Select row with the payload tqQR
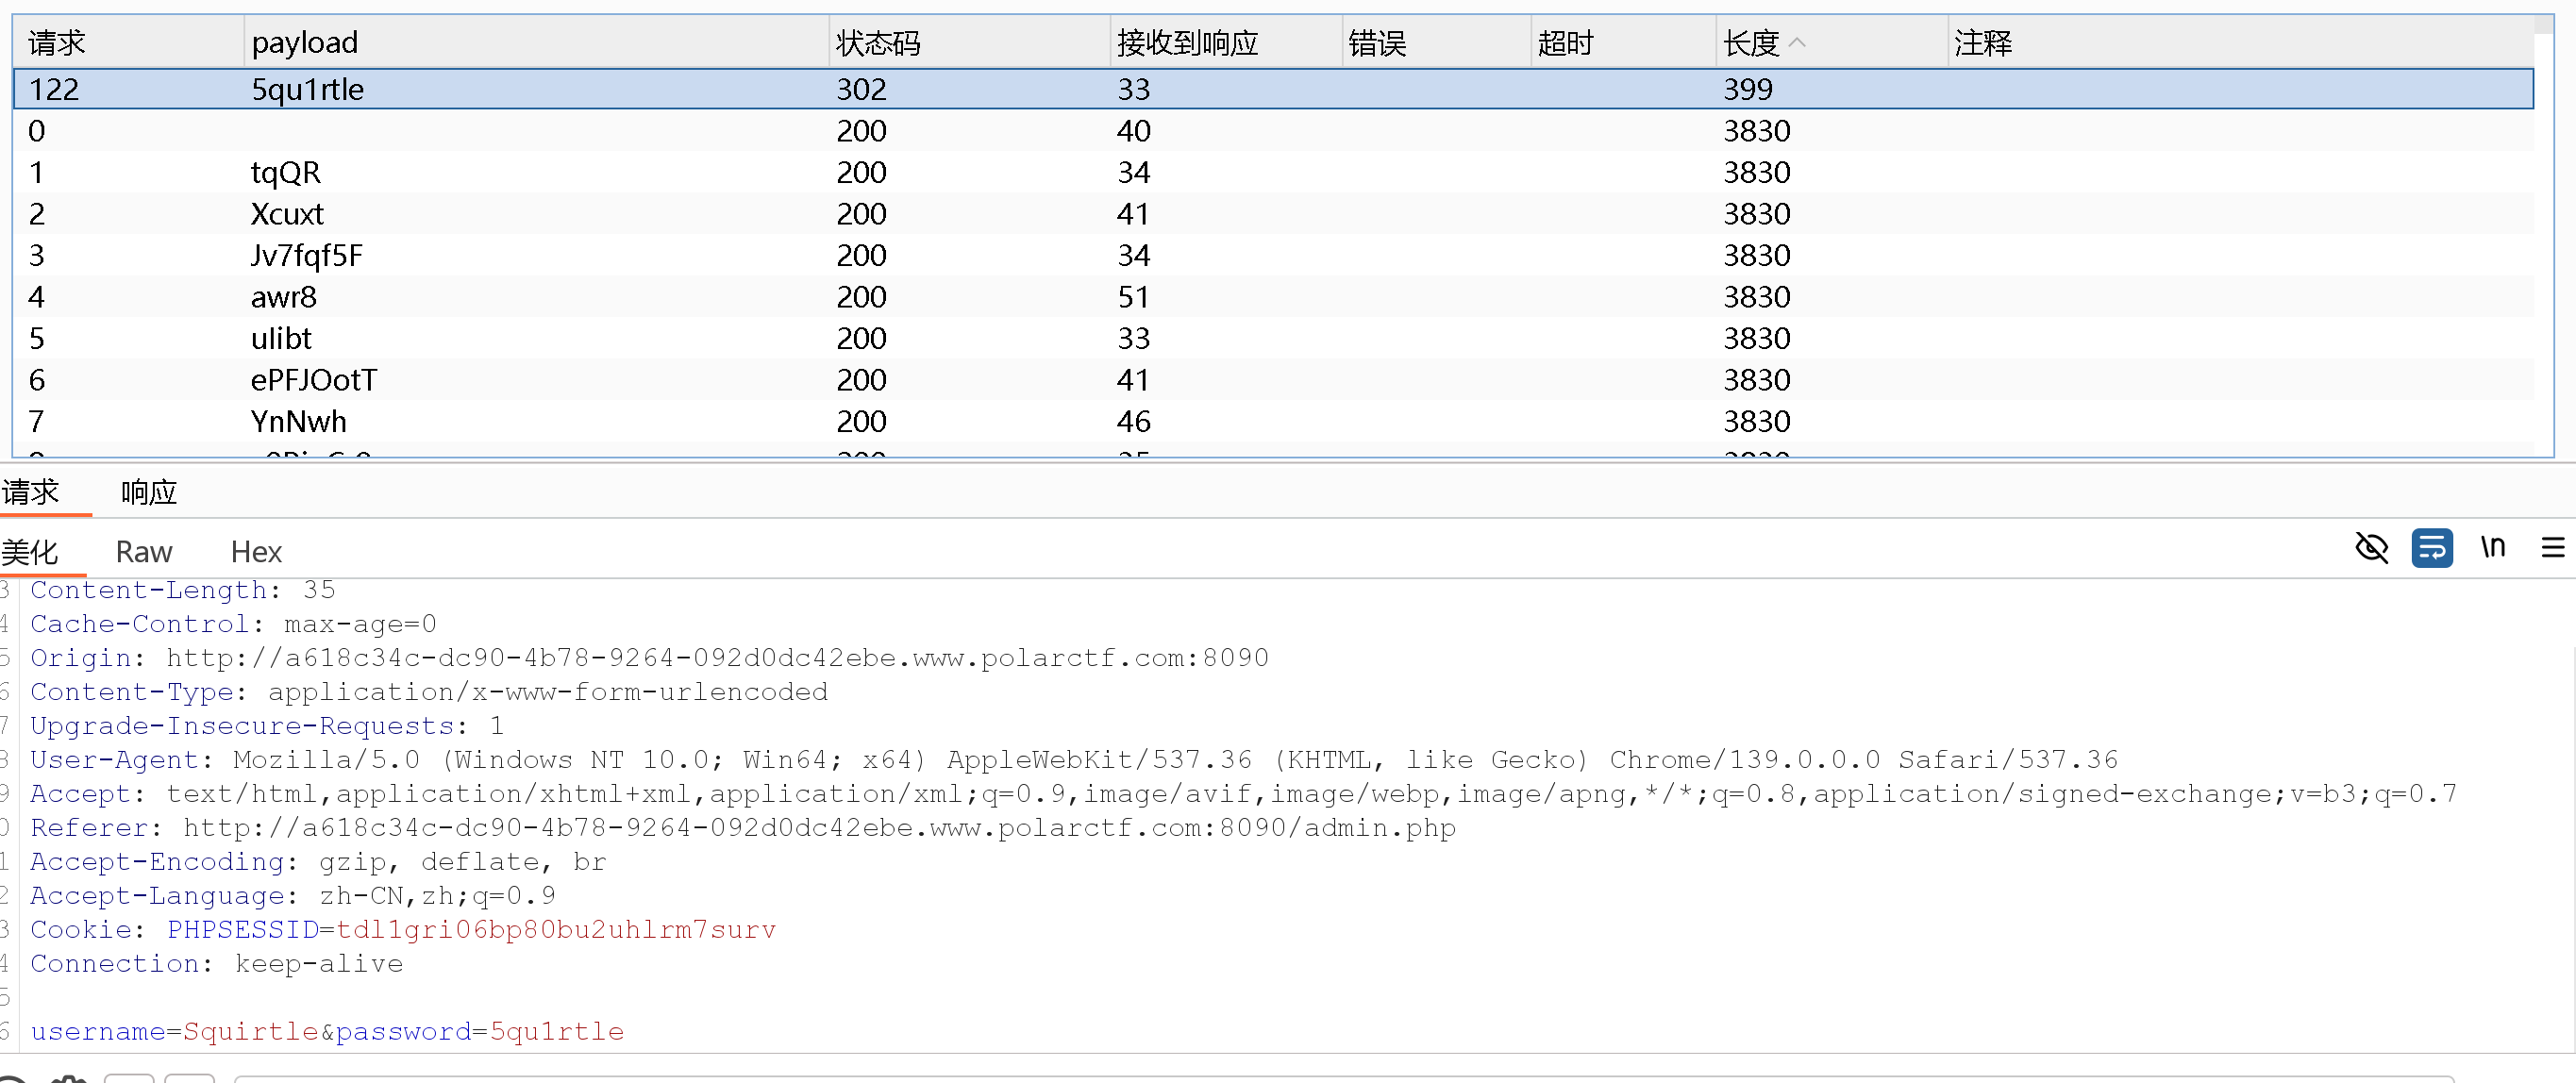 coord(286,172)
